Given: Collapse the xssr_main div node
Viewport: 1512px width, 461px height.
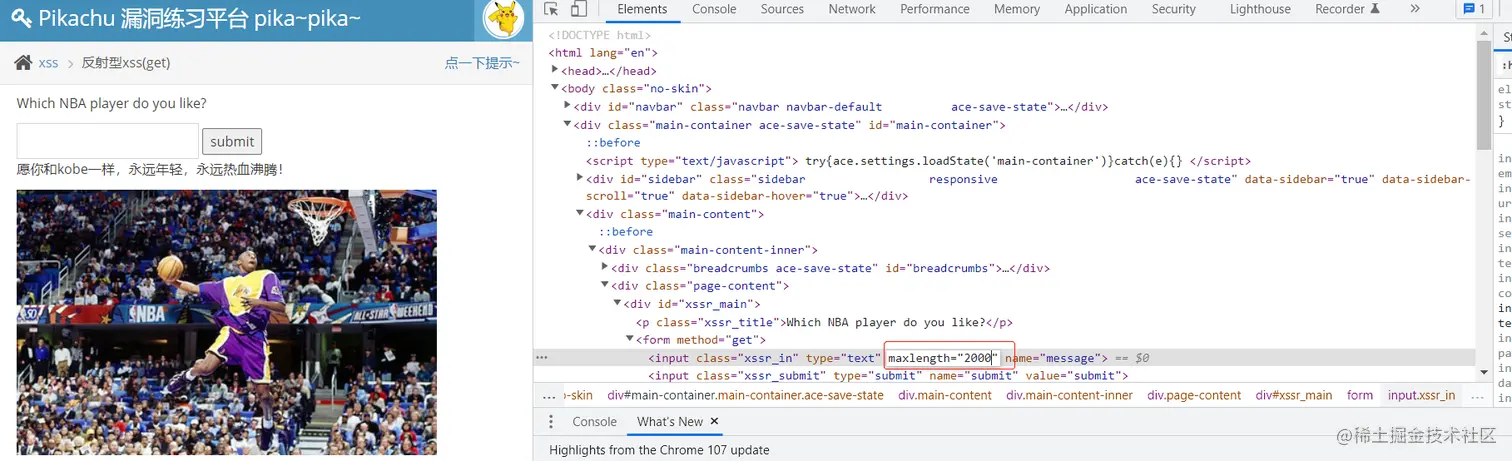Looking at the screenshot, I should (x=617, y=304).
